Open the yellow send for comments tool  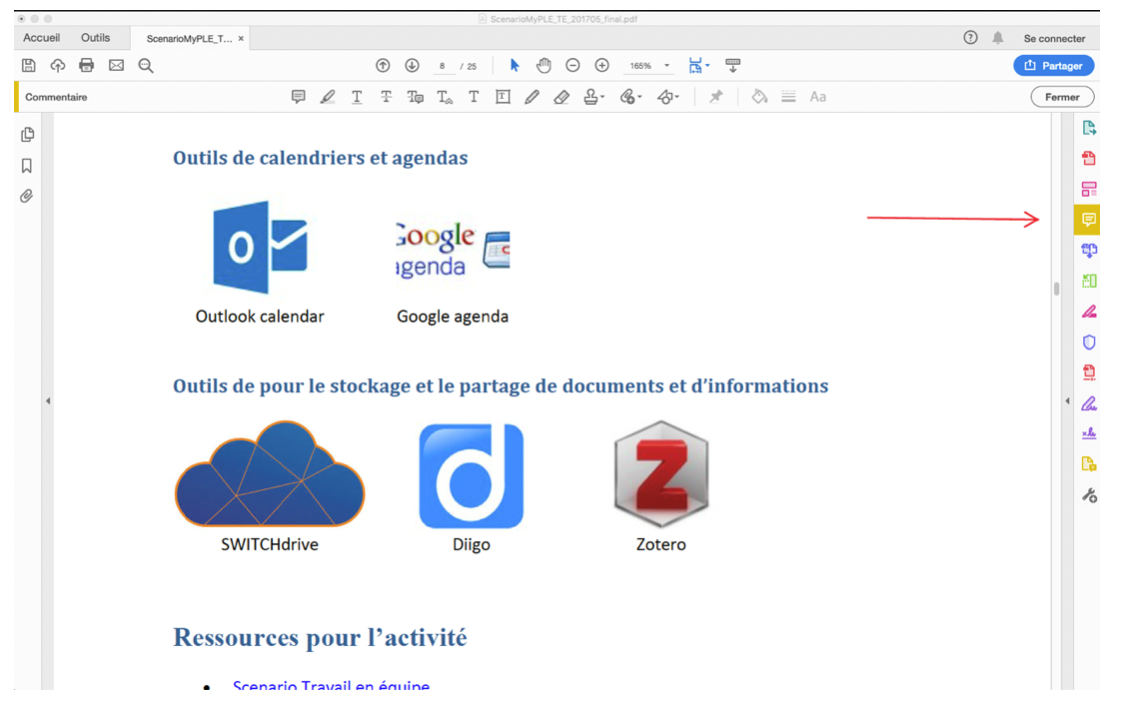pyautogui.click(x=1089, y=464)
